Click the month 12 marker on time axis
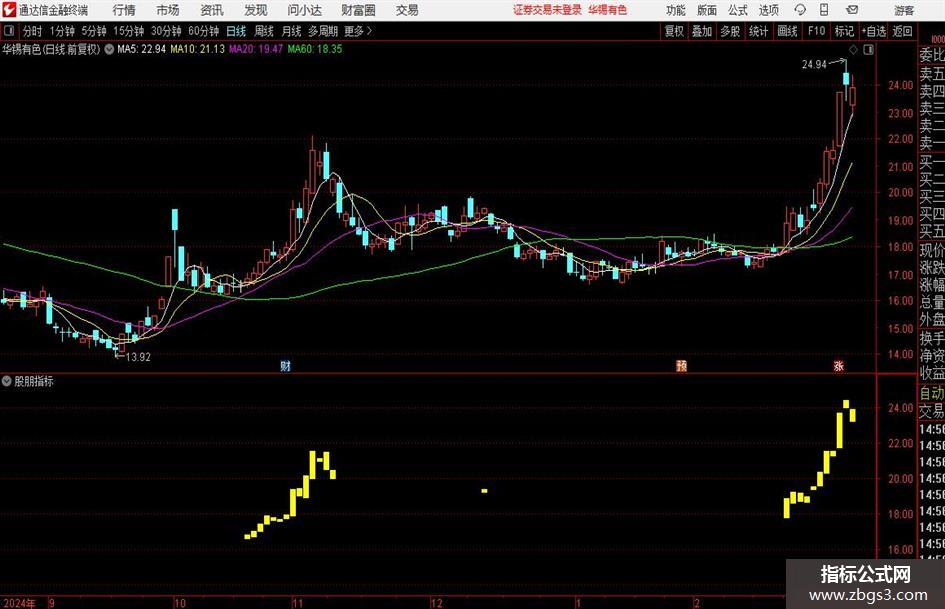The height and width of the screenshot is (609, 945). click(437, 603)
